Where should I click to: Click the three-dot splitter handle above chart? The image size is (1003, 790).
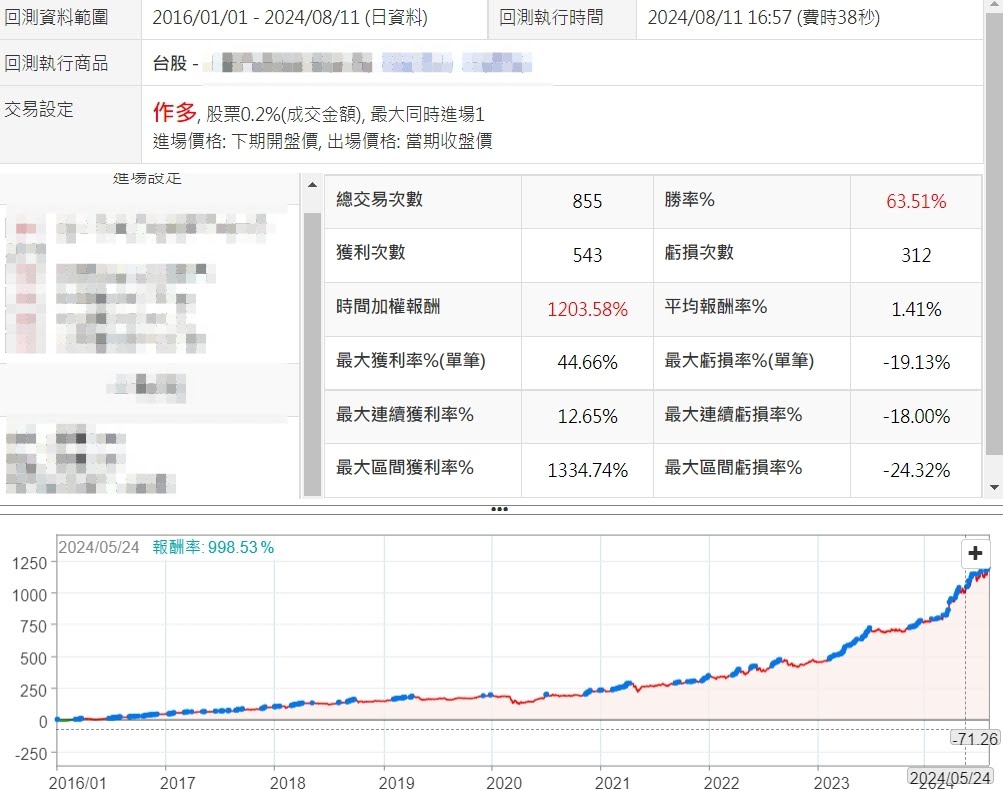(499, 509)
